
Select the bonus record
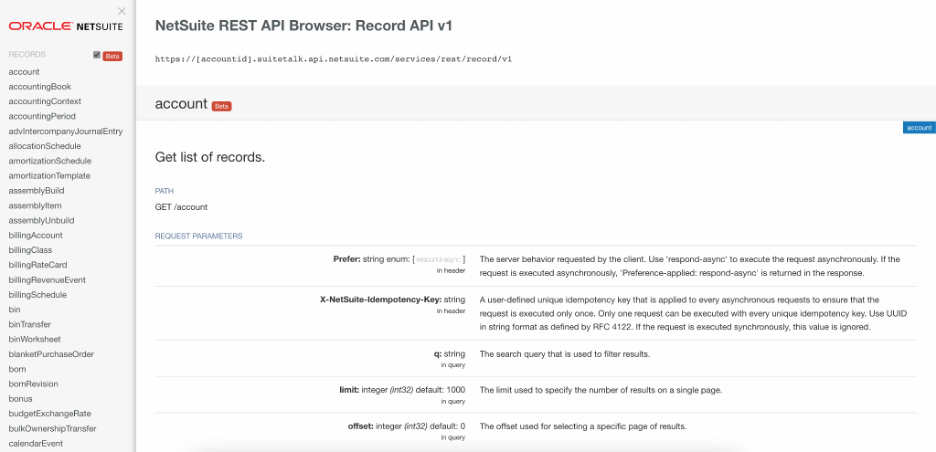click(20, 399)
